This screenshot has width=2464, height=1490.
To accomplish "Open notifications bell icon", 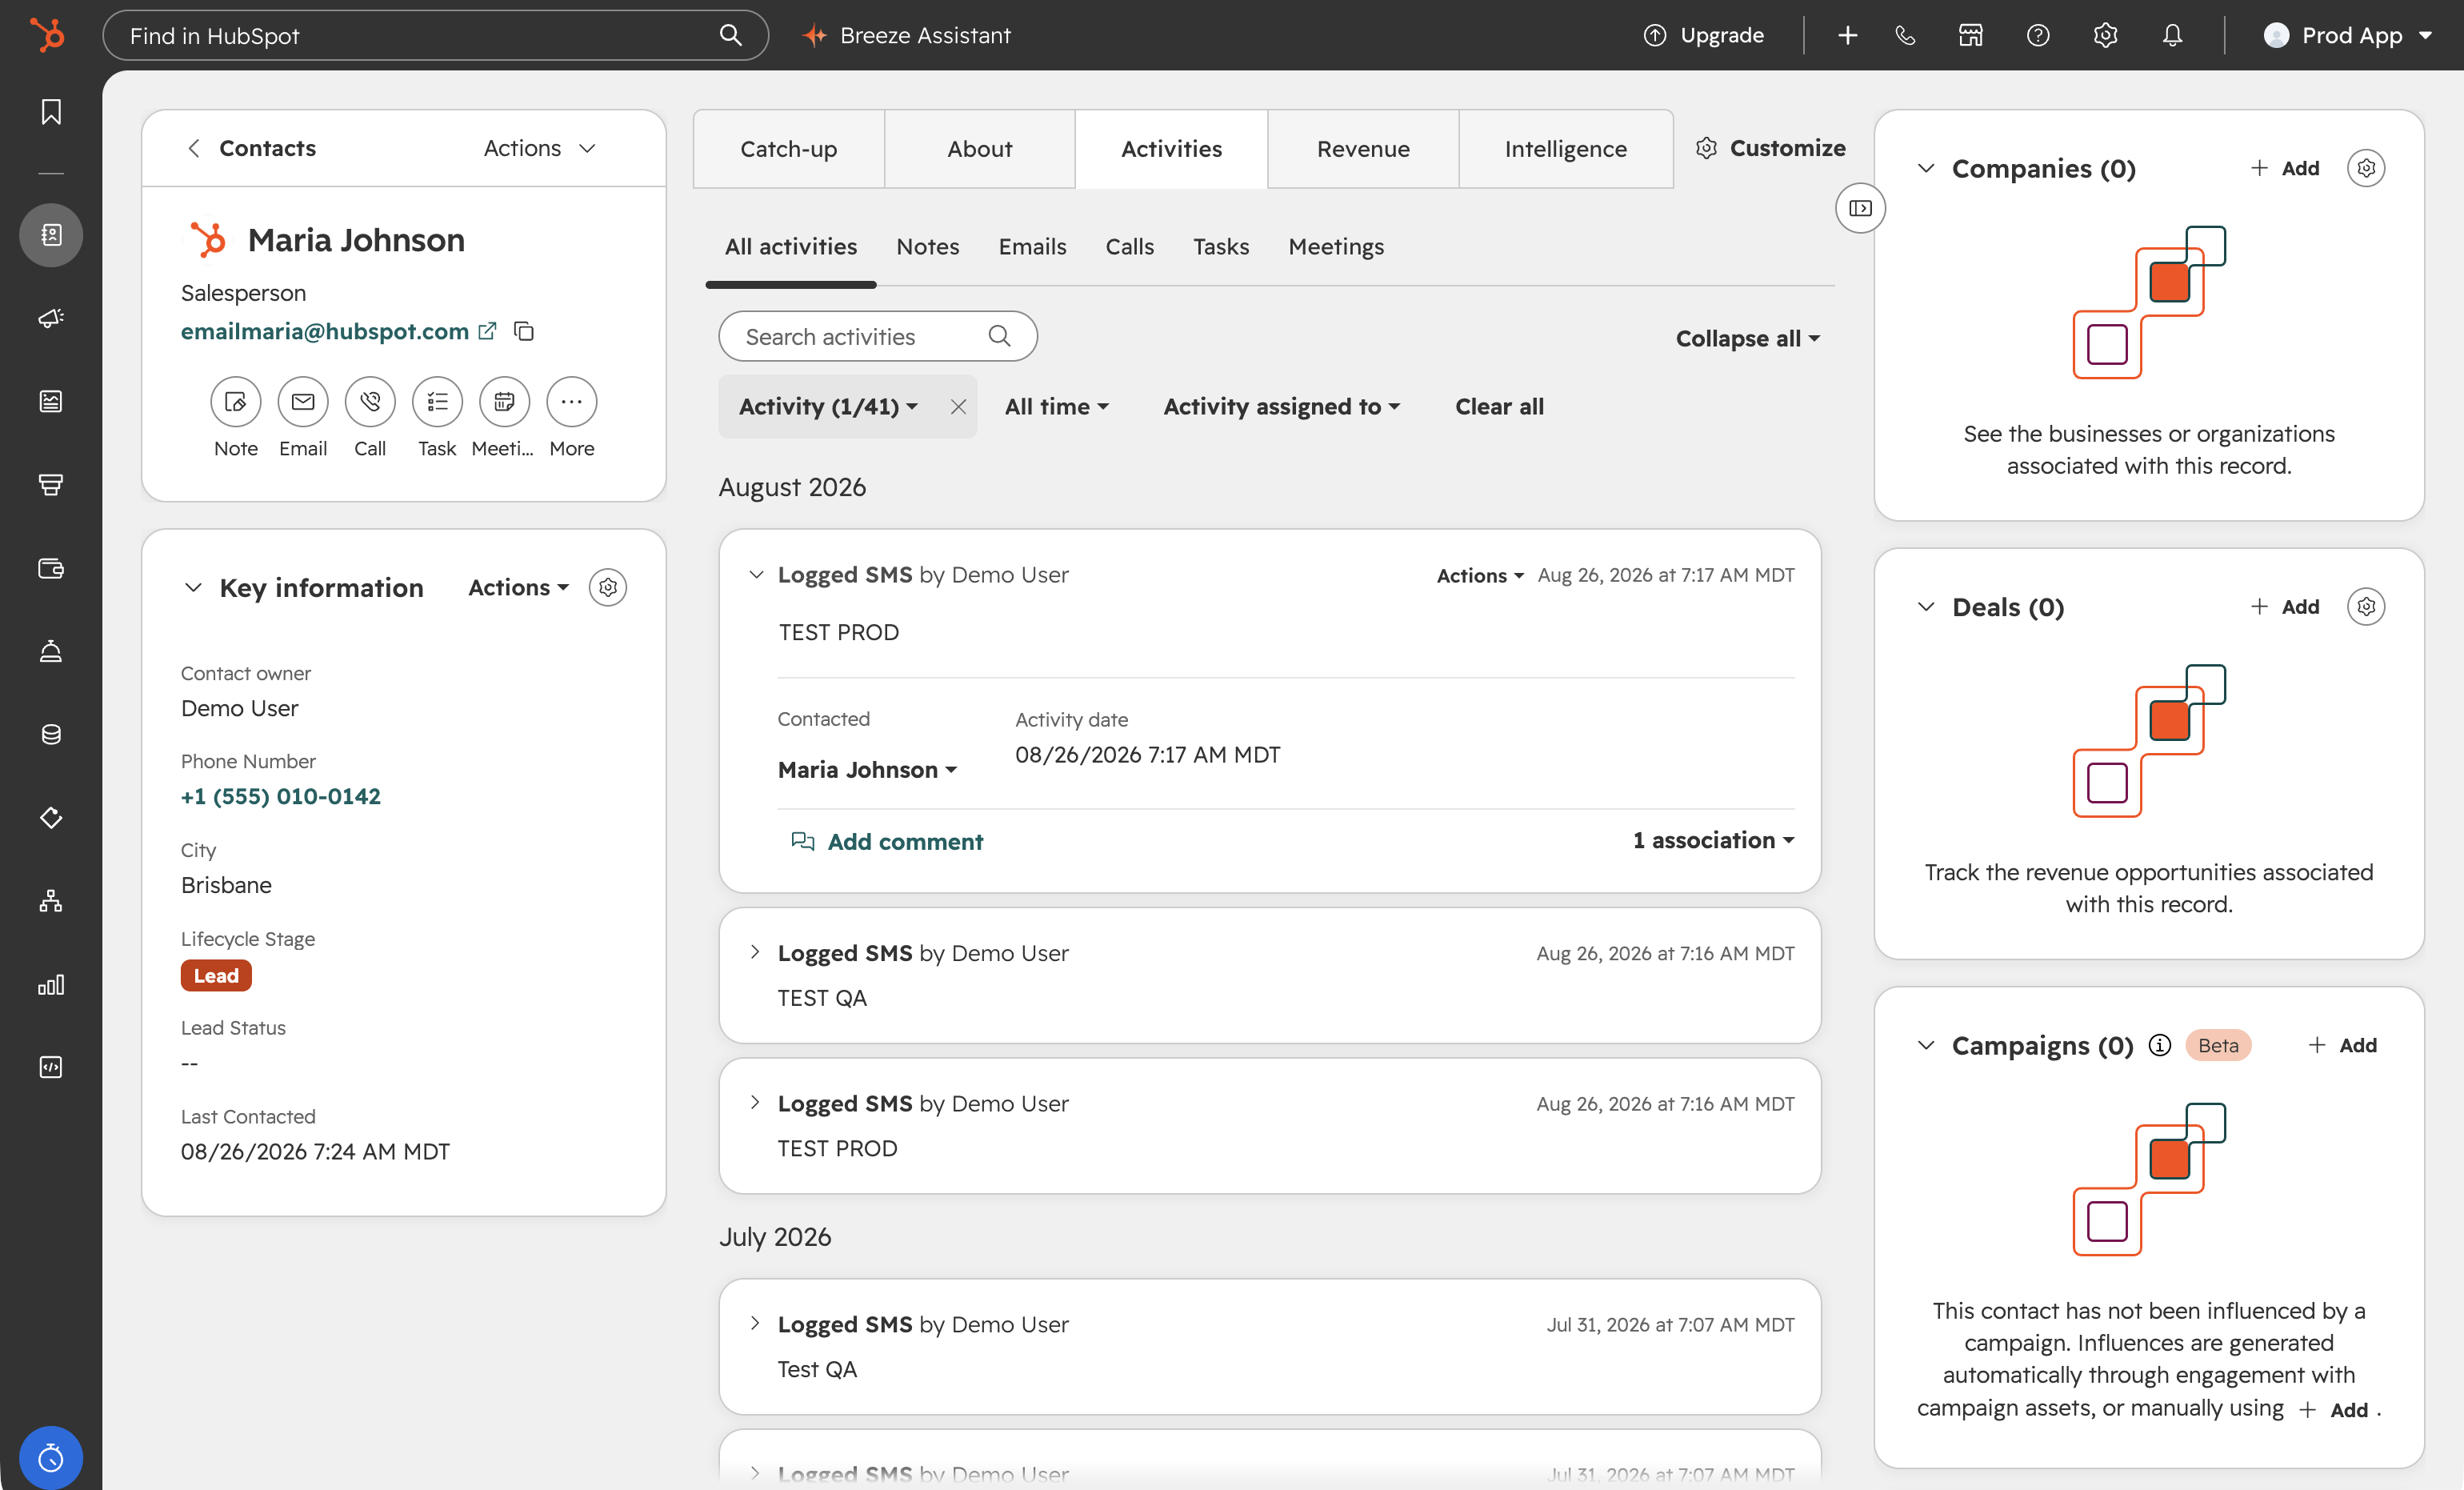I will tap(2172, 35).
